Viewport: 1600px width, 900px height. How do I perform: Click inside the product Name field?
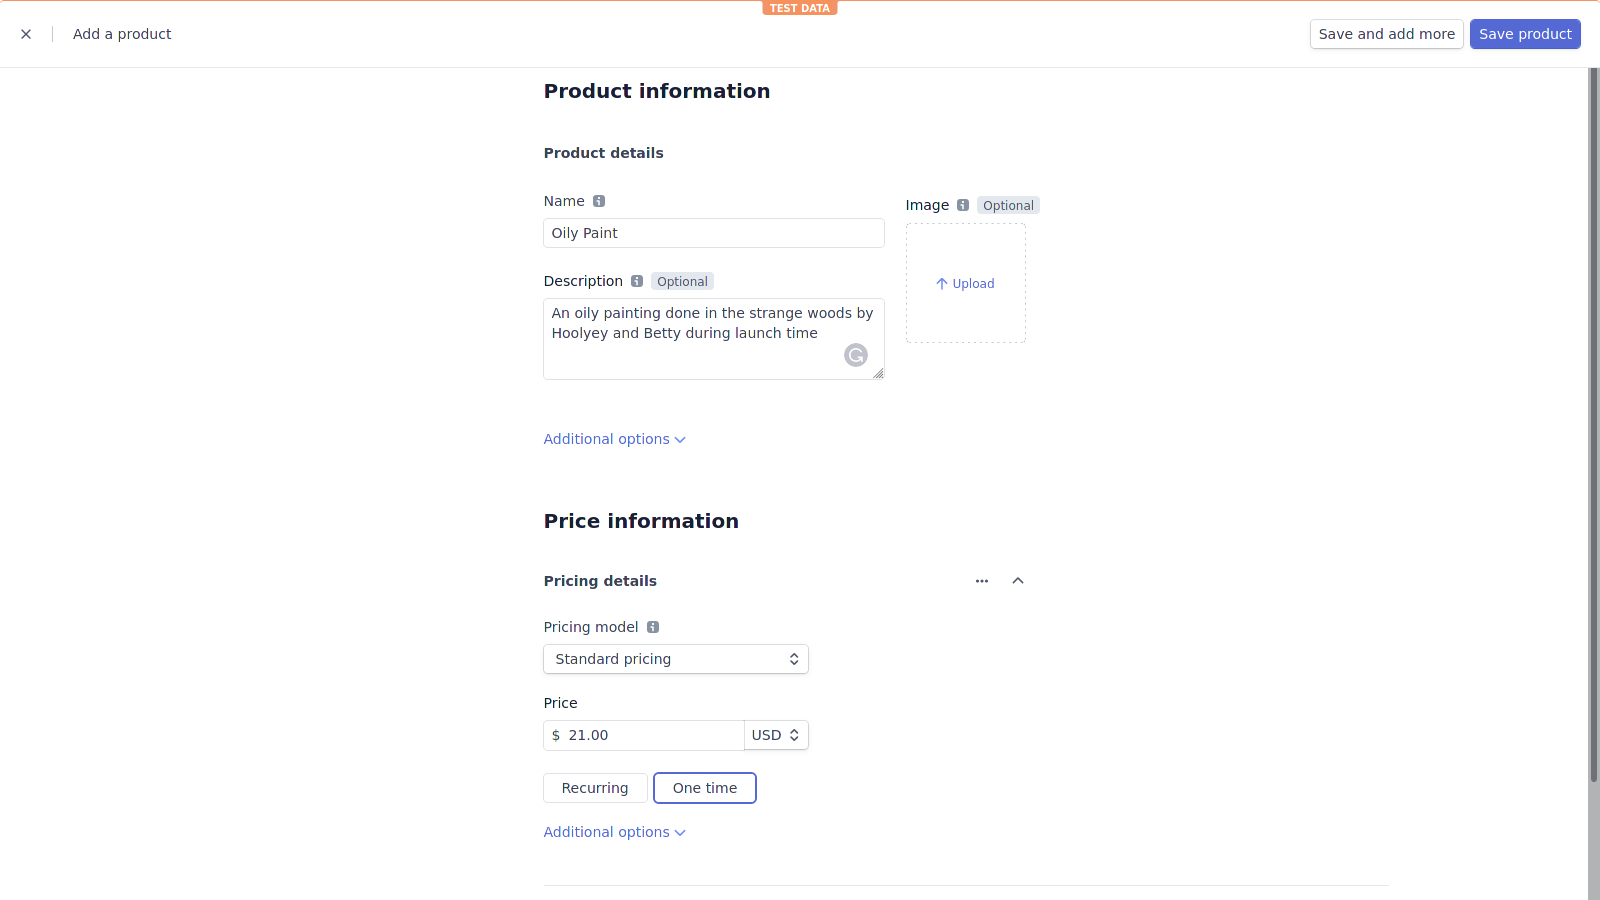coord(713,233)
